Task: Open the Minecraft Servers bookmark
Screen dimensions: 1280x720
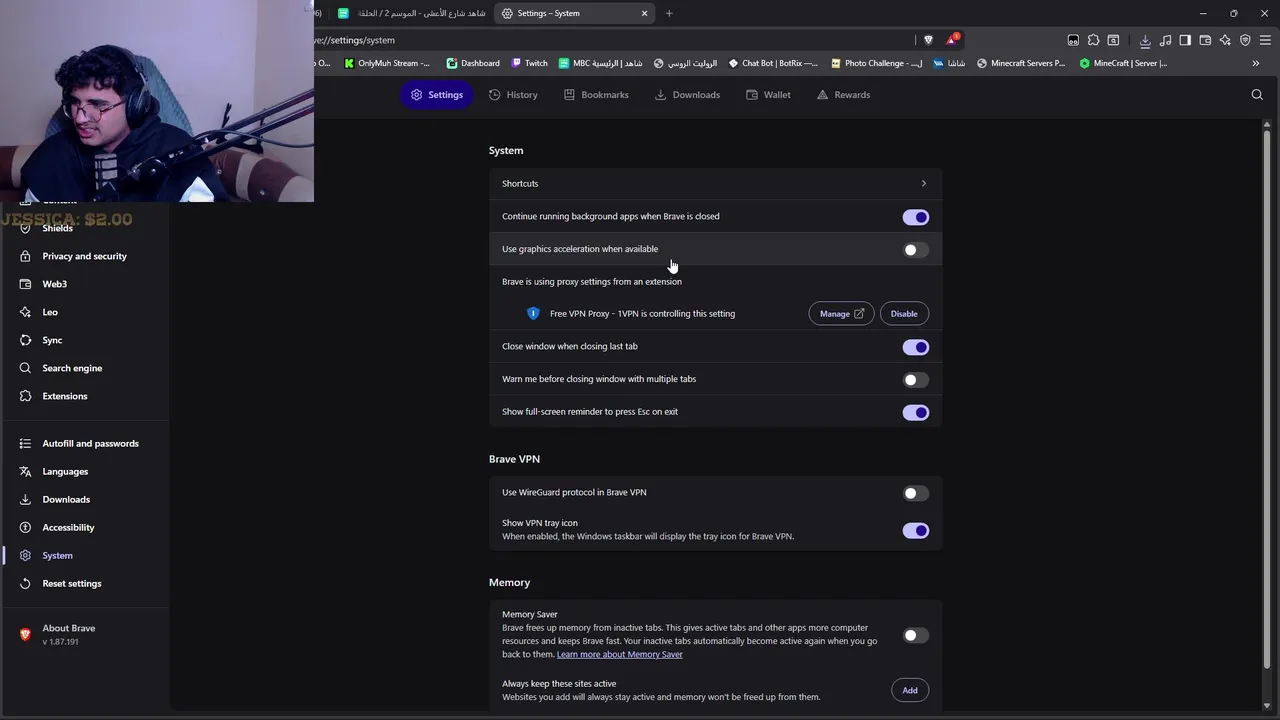Action: pos(1021,63)
